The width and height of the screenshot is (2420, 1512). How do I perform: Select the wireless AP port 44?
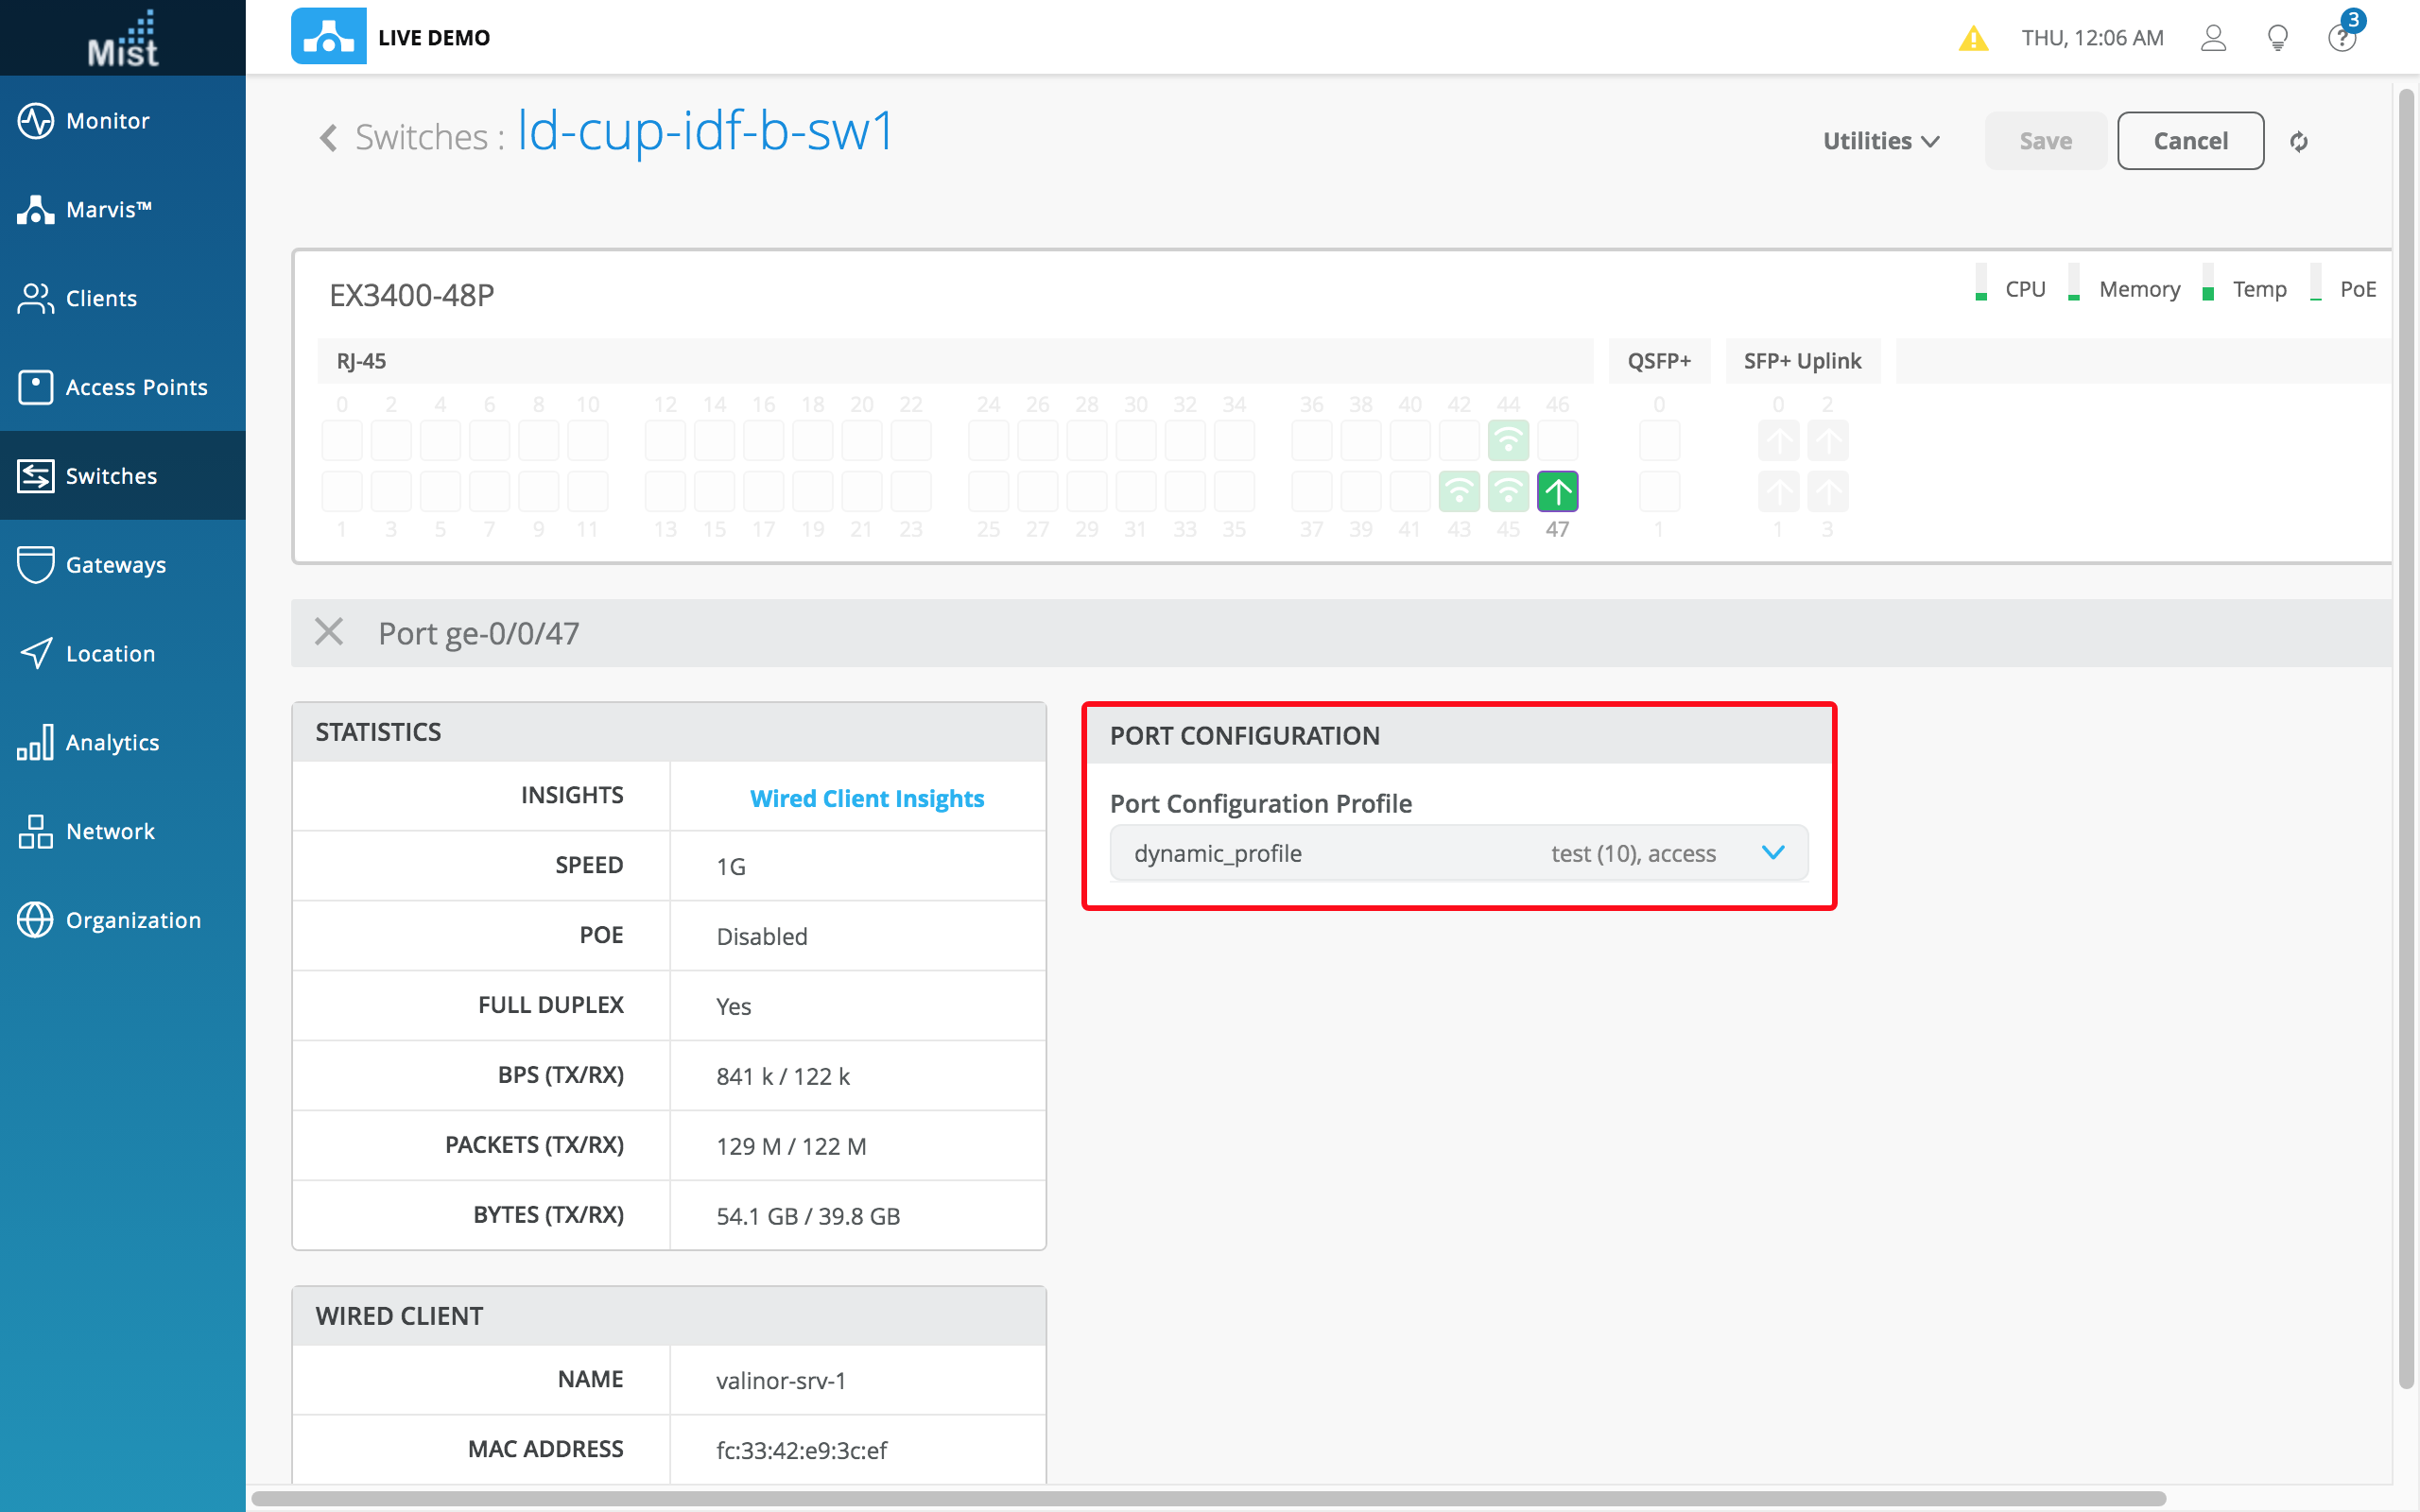click(x=1507, y=440)
